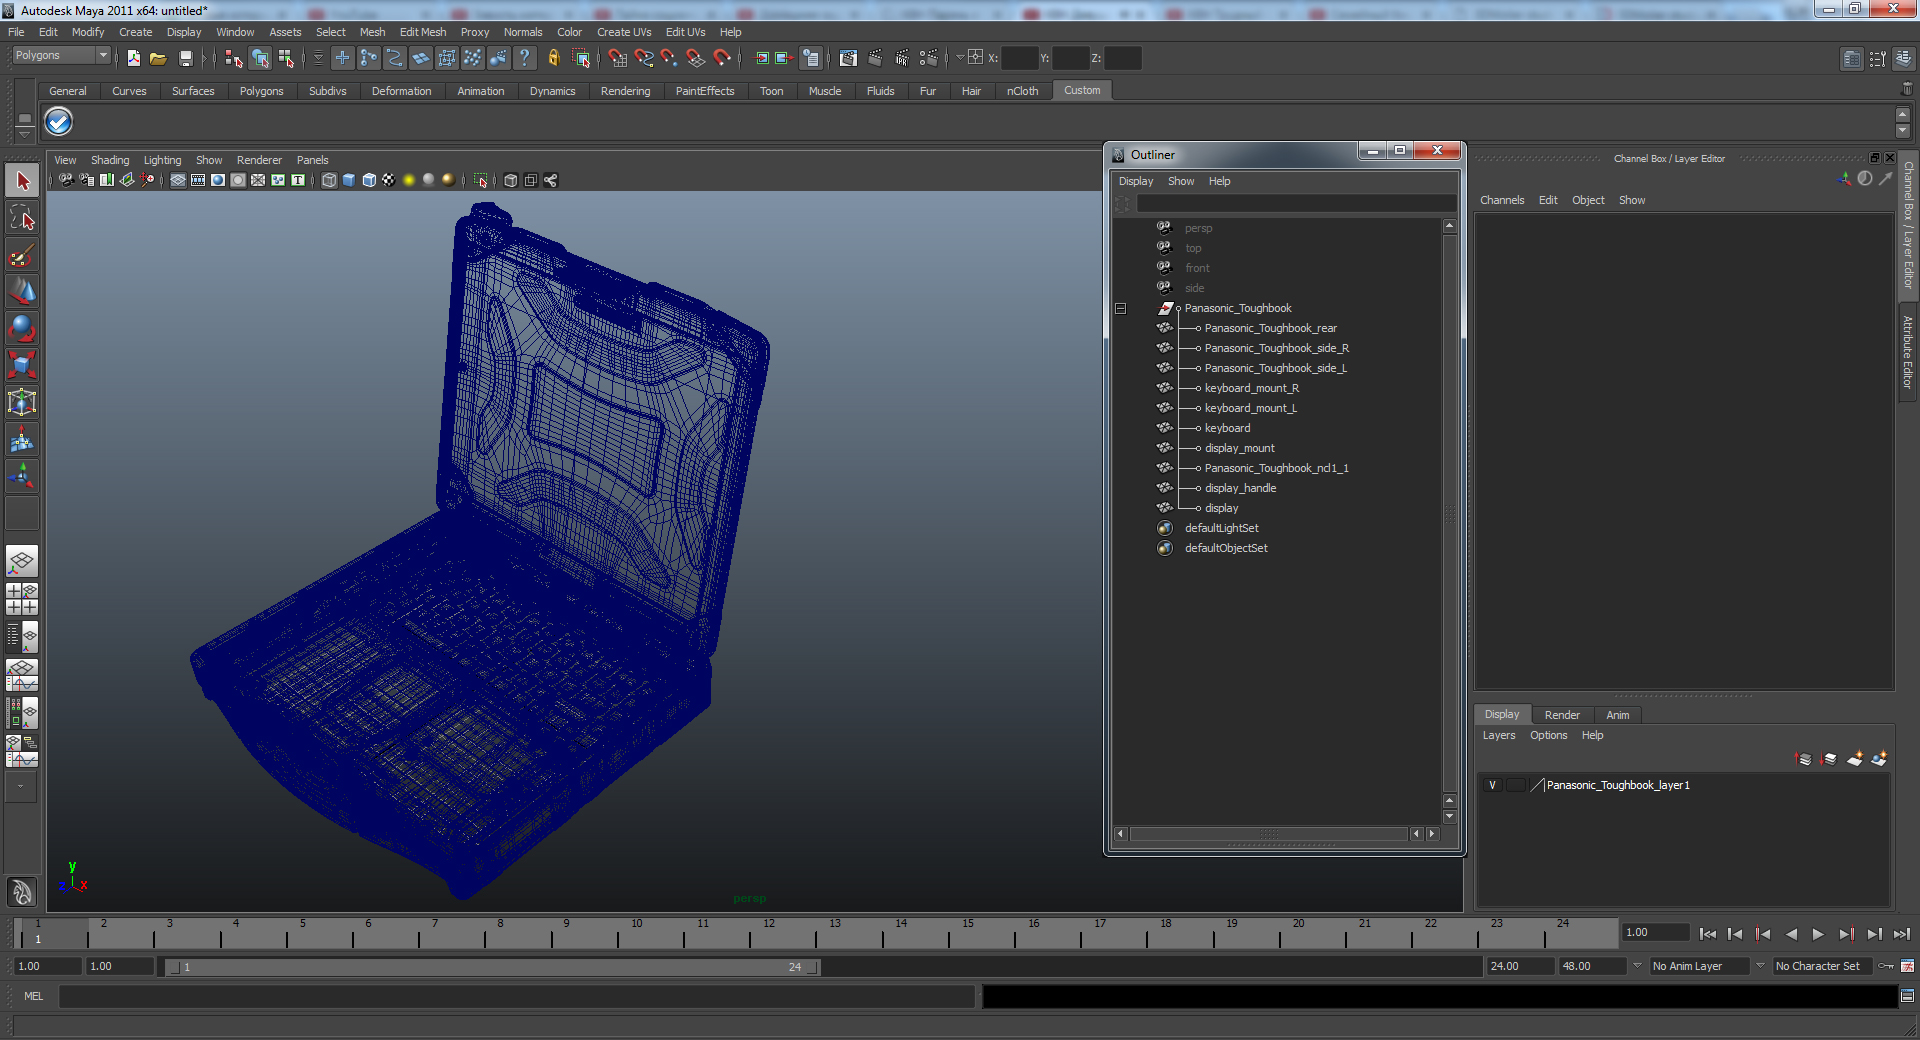Click the current frame 1.00 field
Viewport: 1920px width, 1040px height.
(x=1656, y=932)
